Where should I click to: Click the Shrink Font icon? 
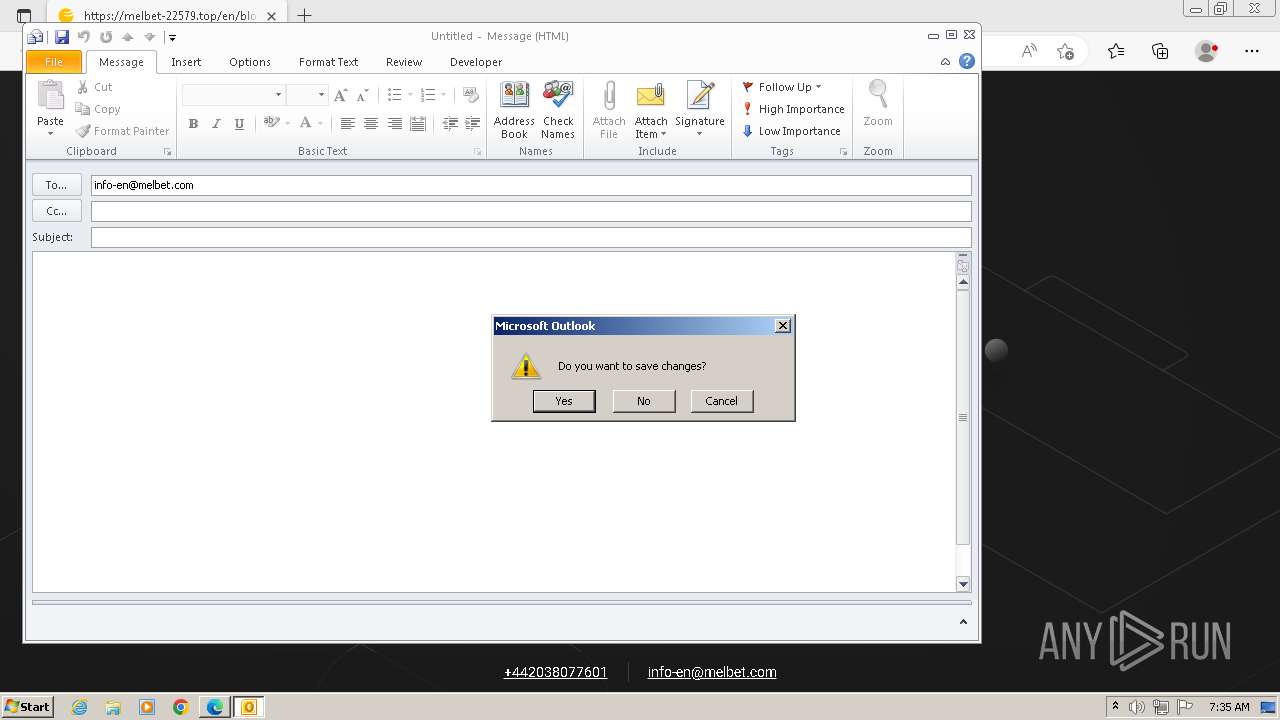pos(362,95)
